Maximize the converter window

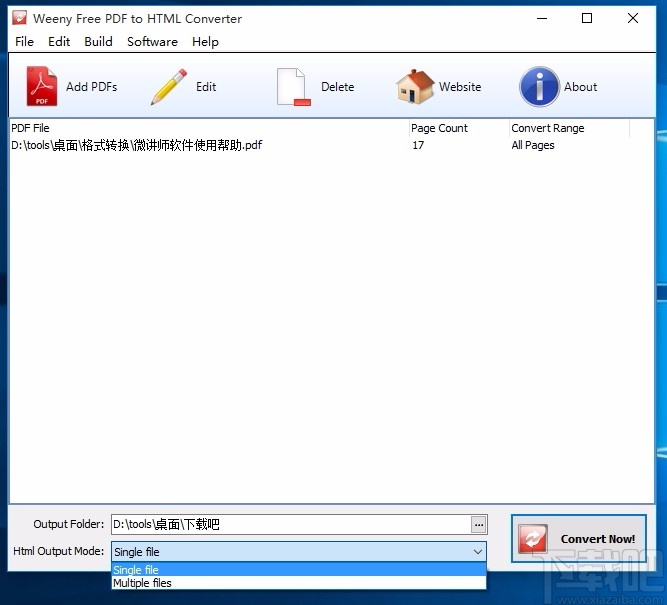pyautogui.click(x=587, y=18)
